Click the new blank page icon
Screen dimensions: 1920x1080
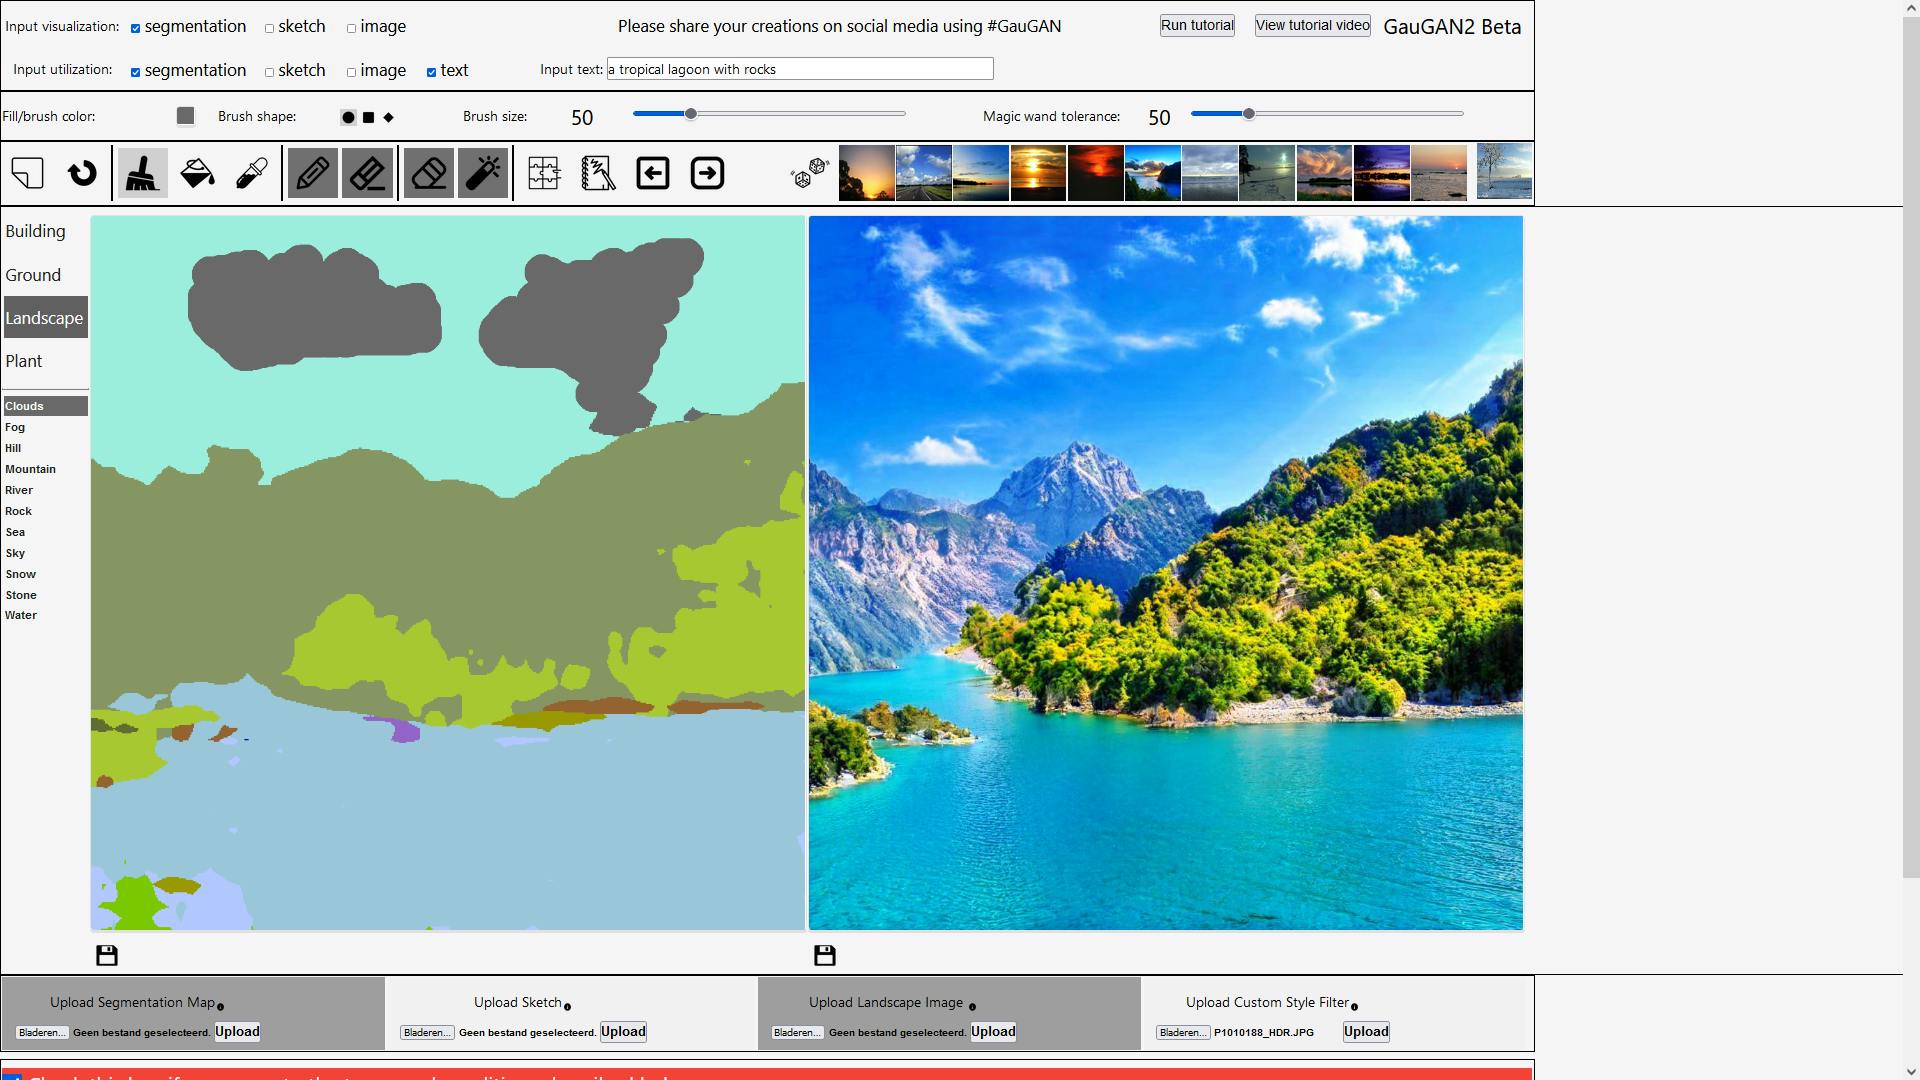pos(28,173)
